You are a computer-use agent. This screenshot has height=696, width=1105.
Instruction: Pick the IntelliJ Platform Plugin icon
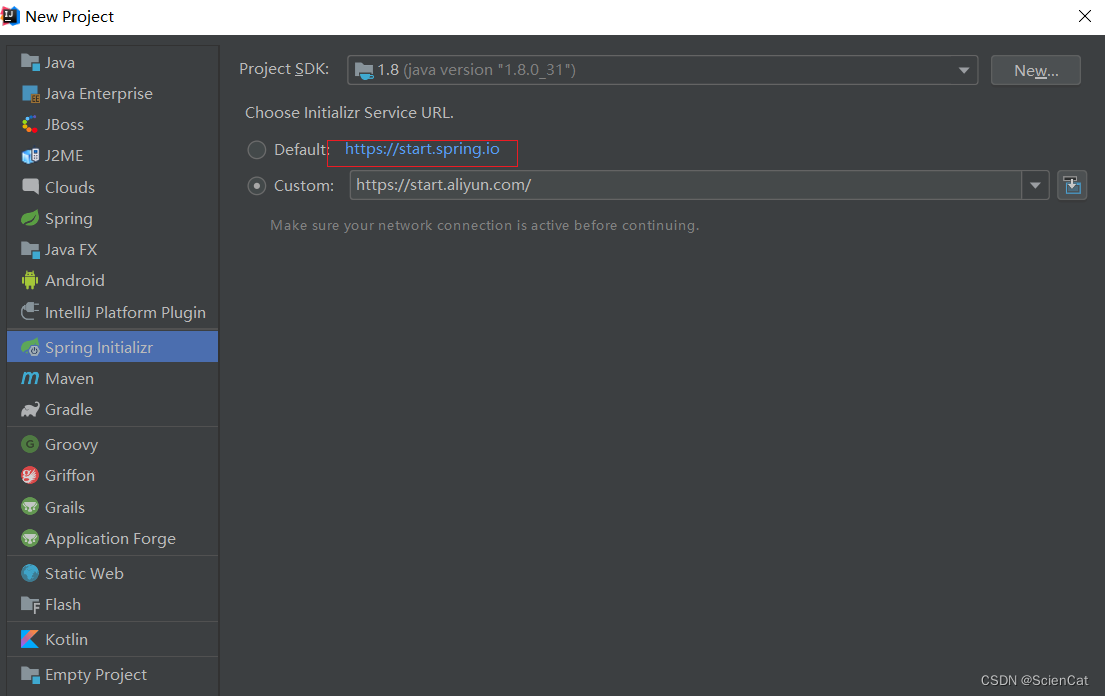pyautogui.click(x=30, y=311)
